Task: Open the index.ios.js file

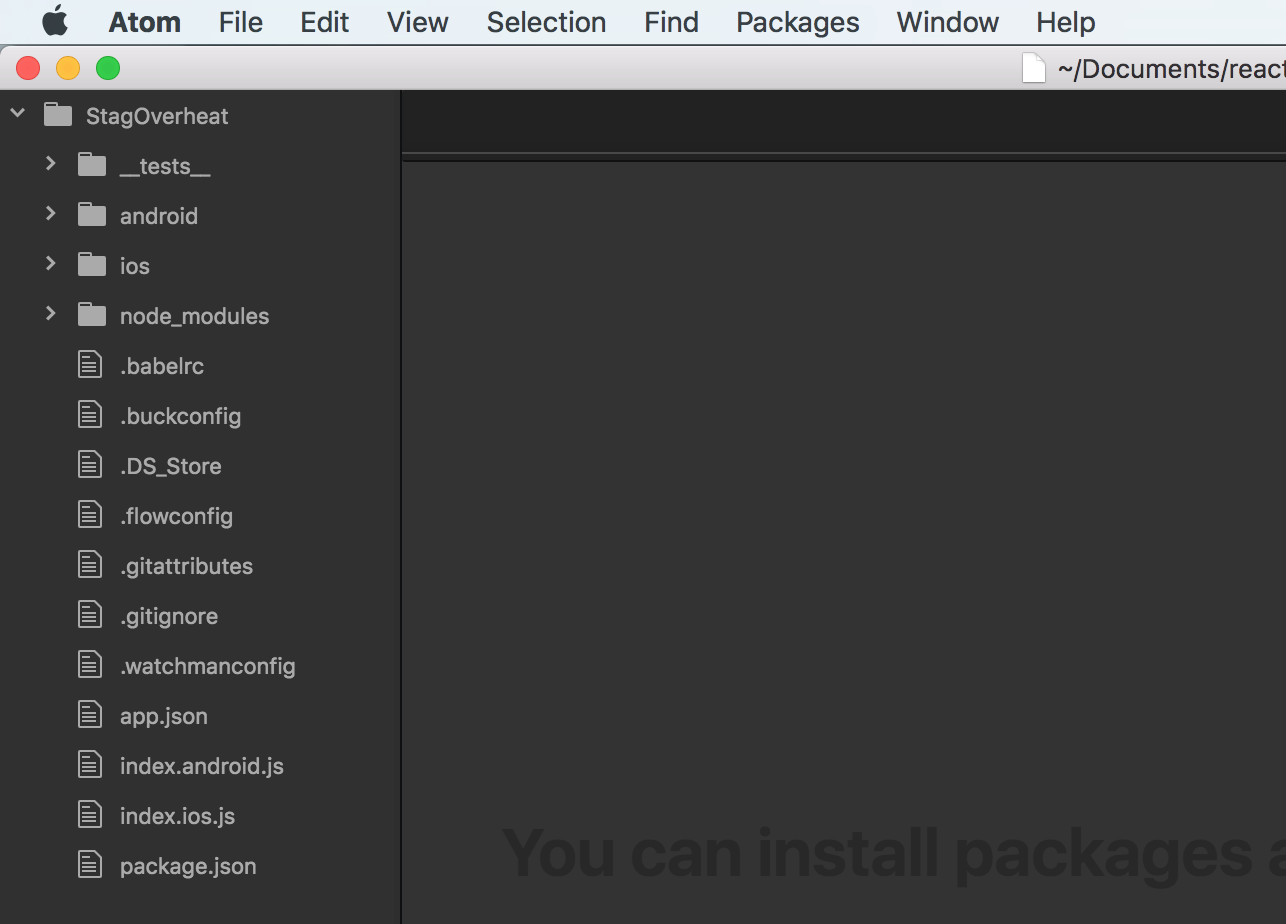Action: tap(178, 816)
